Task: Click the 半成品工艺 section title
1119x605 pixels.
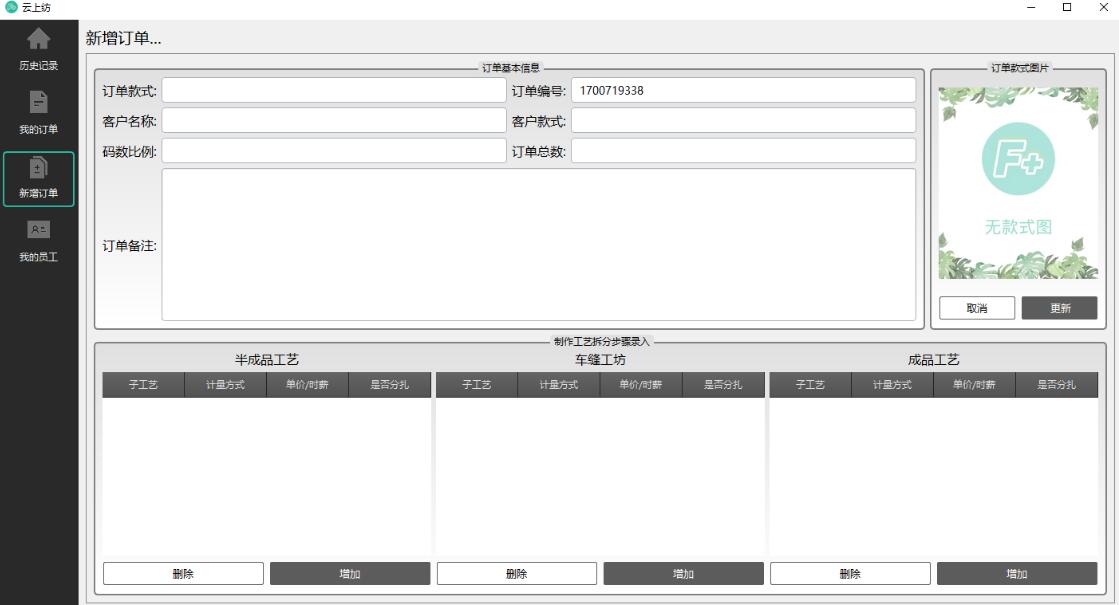Action: pos(267,360)
